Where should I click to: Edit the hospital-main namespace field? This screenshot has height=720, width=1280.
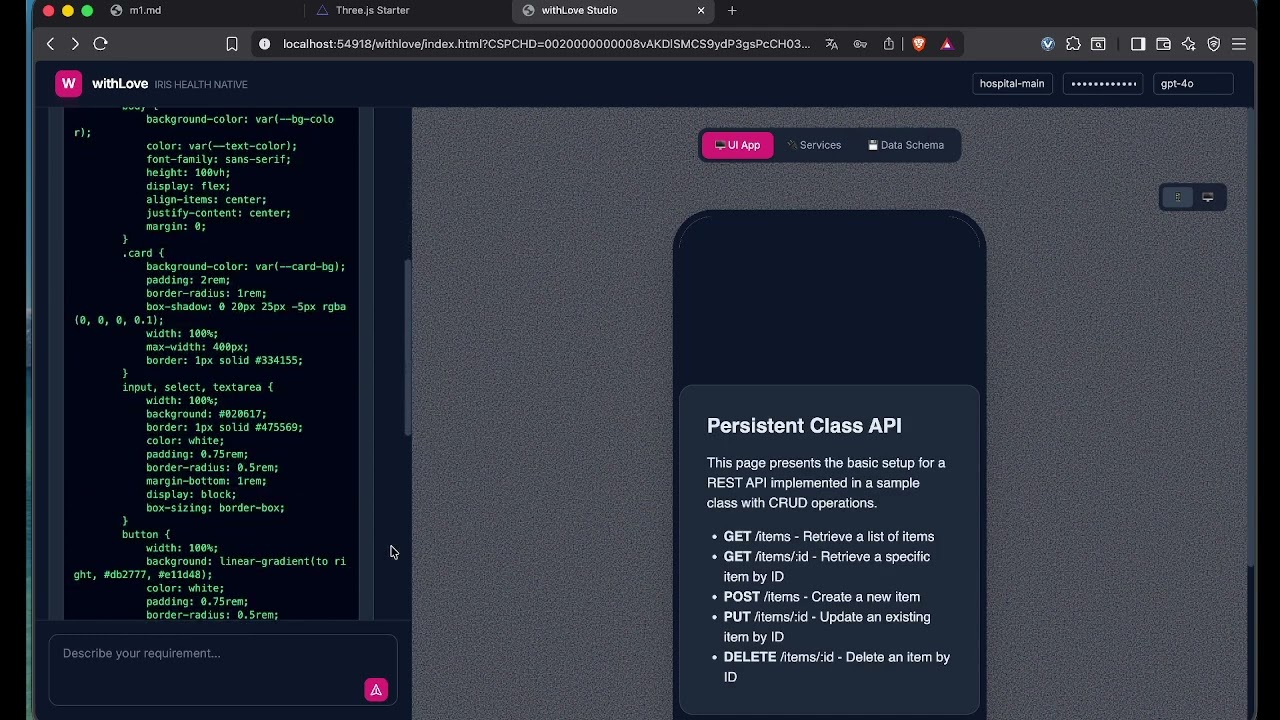[x=1012, y=84]
